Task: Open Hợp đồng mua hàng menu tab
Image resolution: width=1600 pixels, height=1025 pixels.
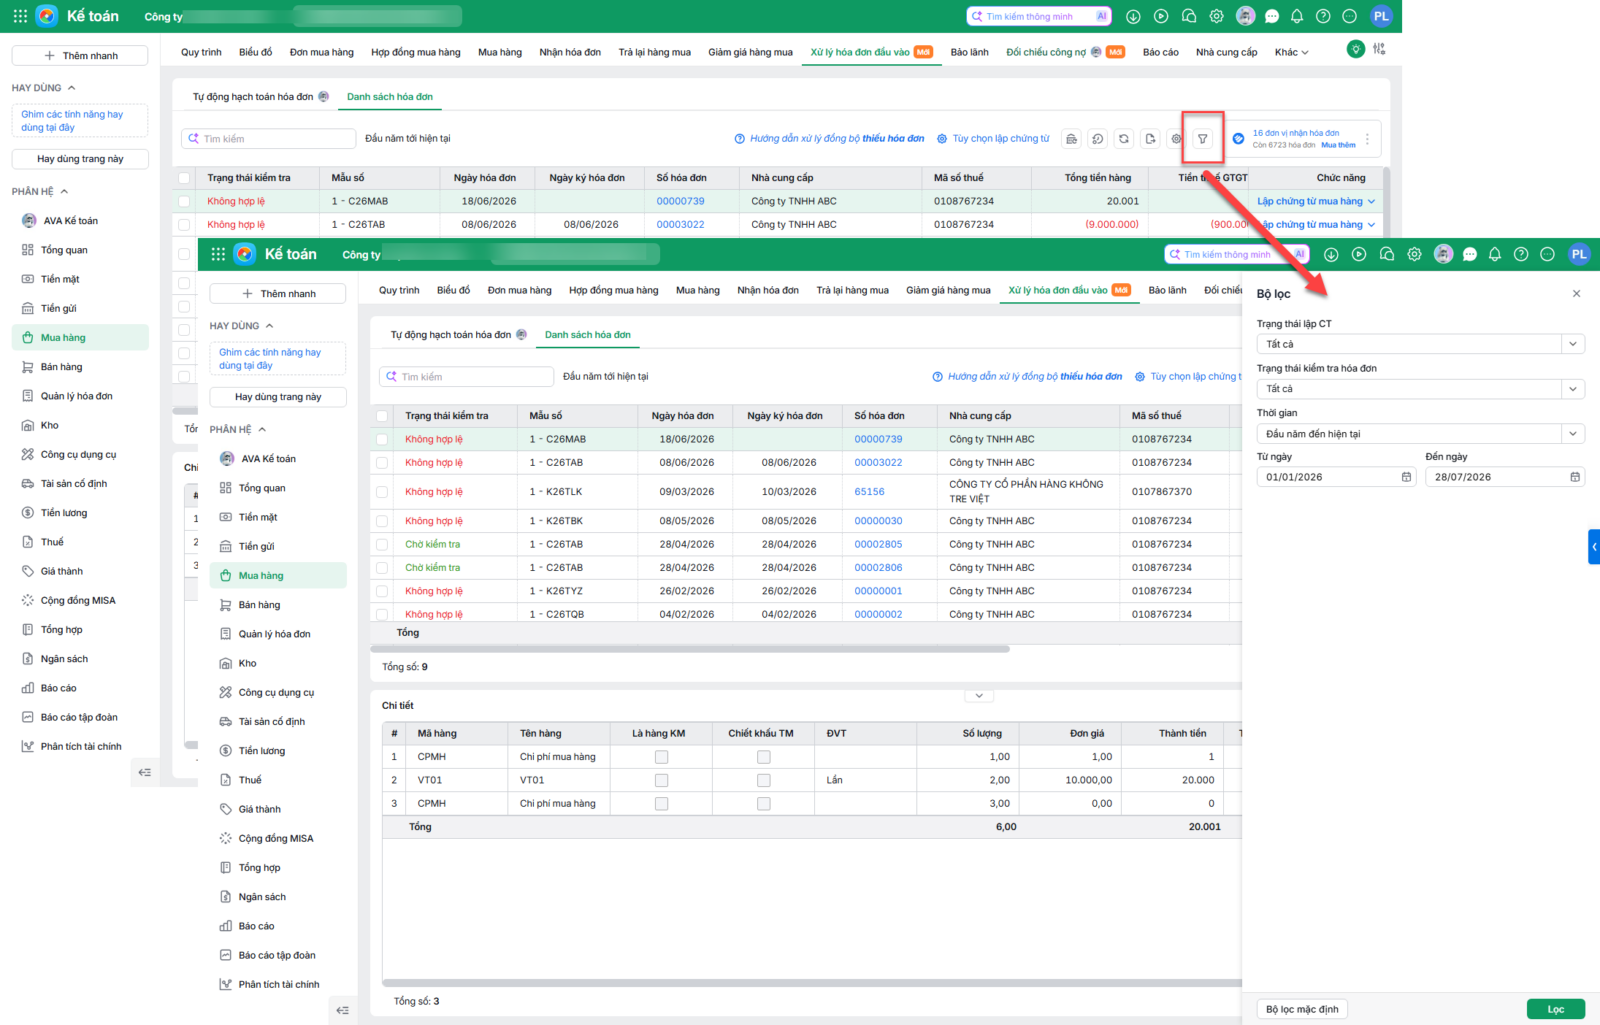Action: coord(614,290)
